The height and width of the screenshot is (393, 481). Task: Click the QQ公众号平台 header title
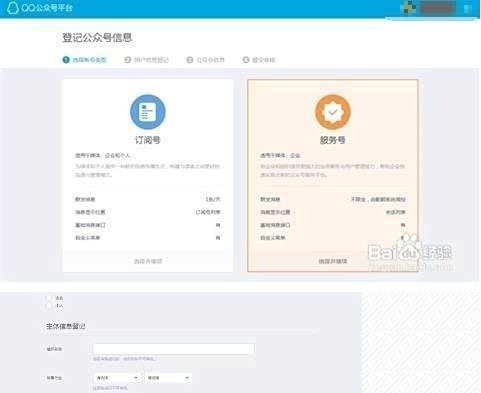tap(47, 8)
